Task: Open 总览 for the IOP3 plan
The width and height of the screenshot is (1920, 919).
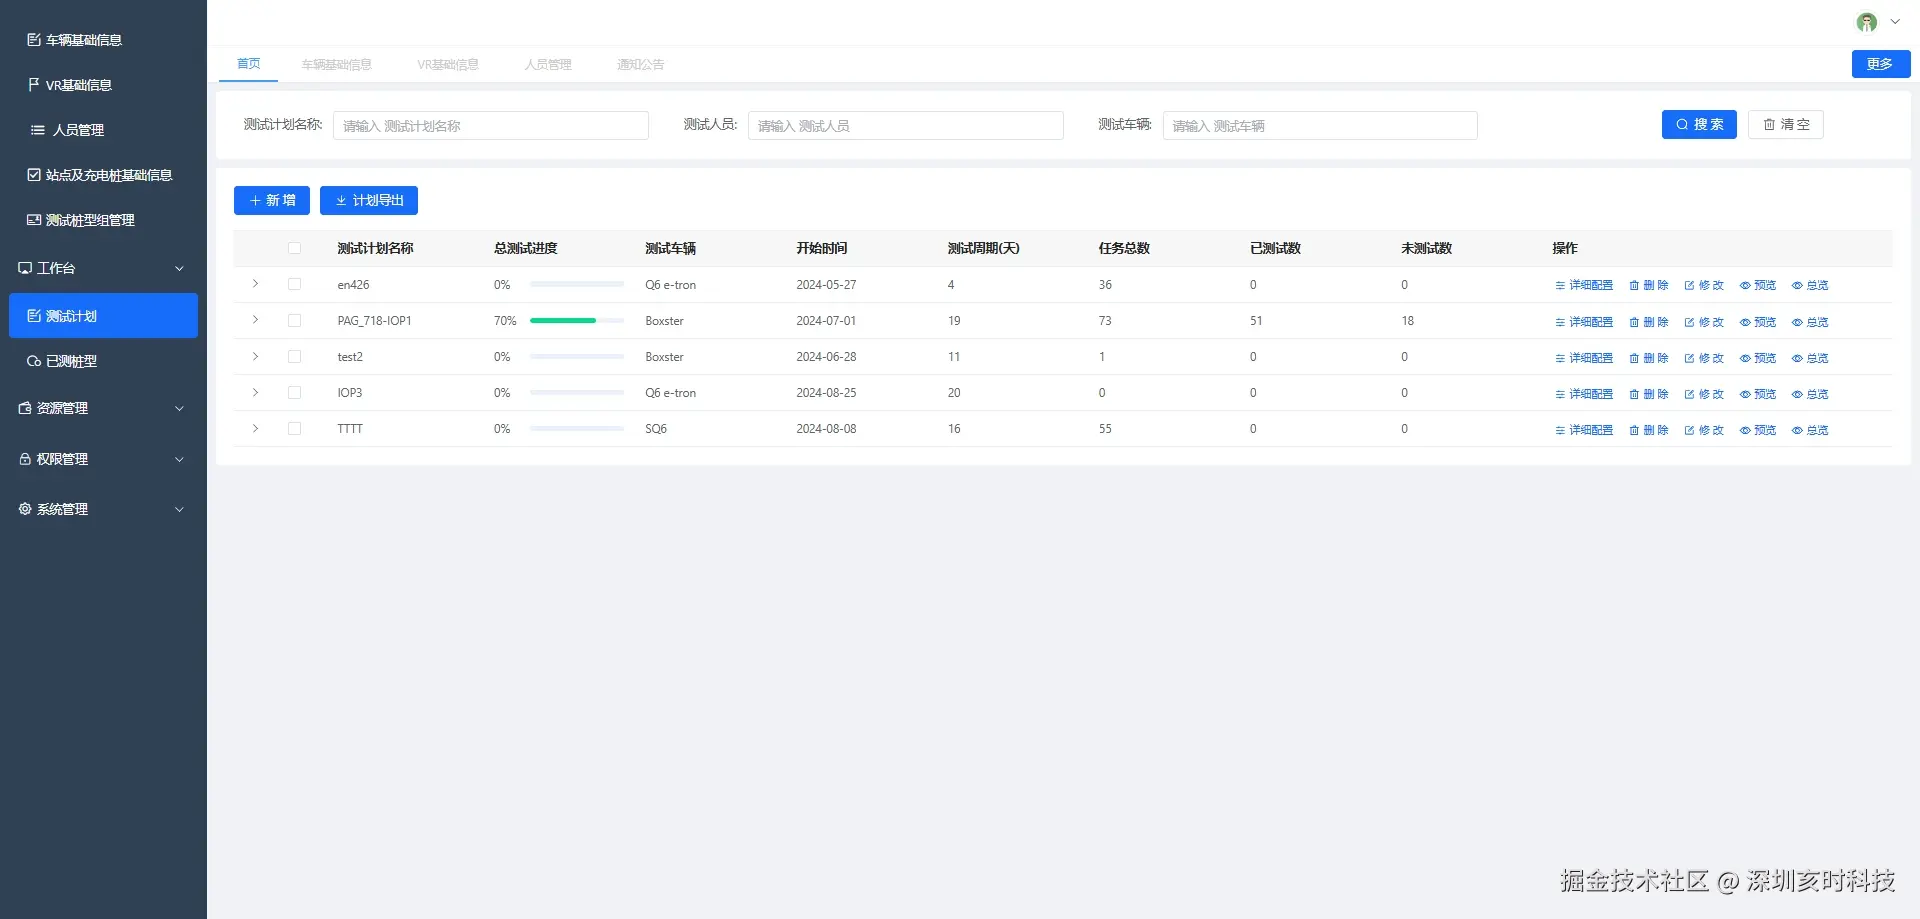Action: [1810, 394]
